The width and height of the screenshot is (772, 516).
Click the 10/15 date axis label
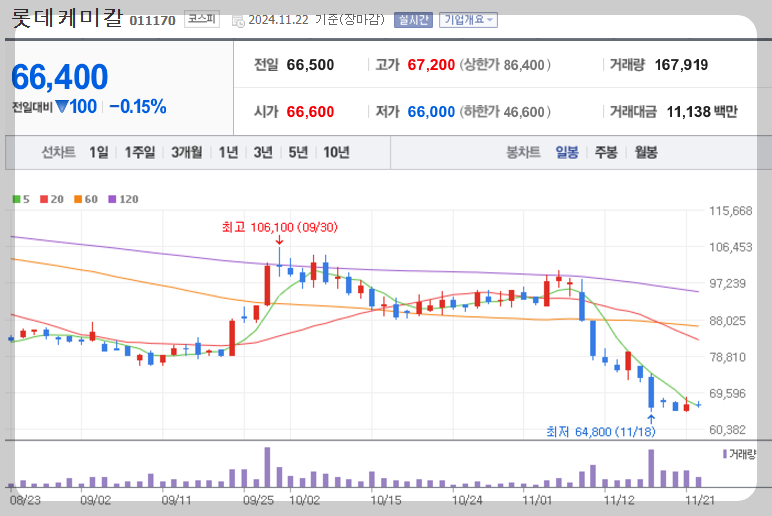pos(386,500)
